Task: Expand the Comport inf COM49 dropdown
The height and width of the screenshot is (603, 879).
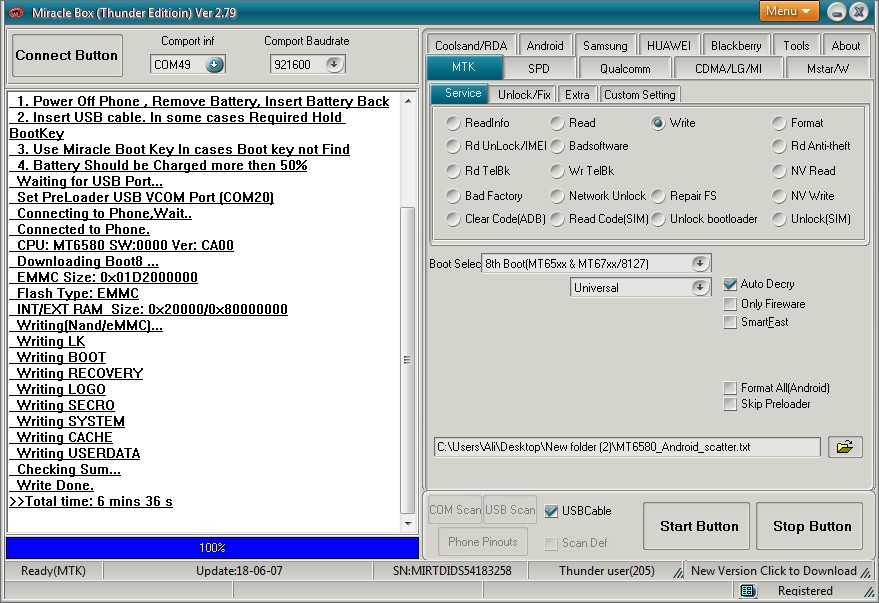Action: coord(214,65)
